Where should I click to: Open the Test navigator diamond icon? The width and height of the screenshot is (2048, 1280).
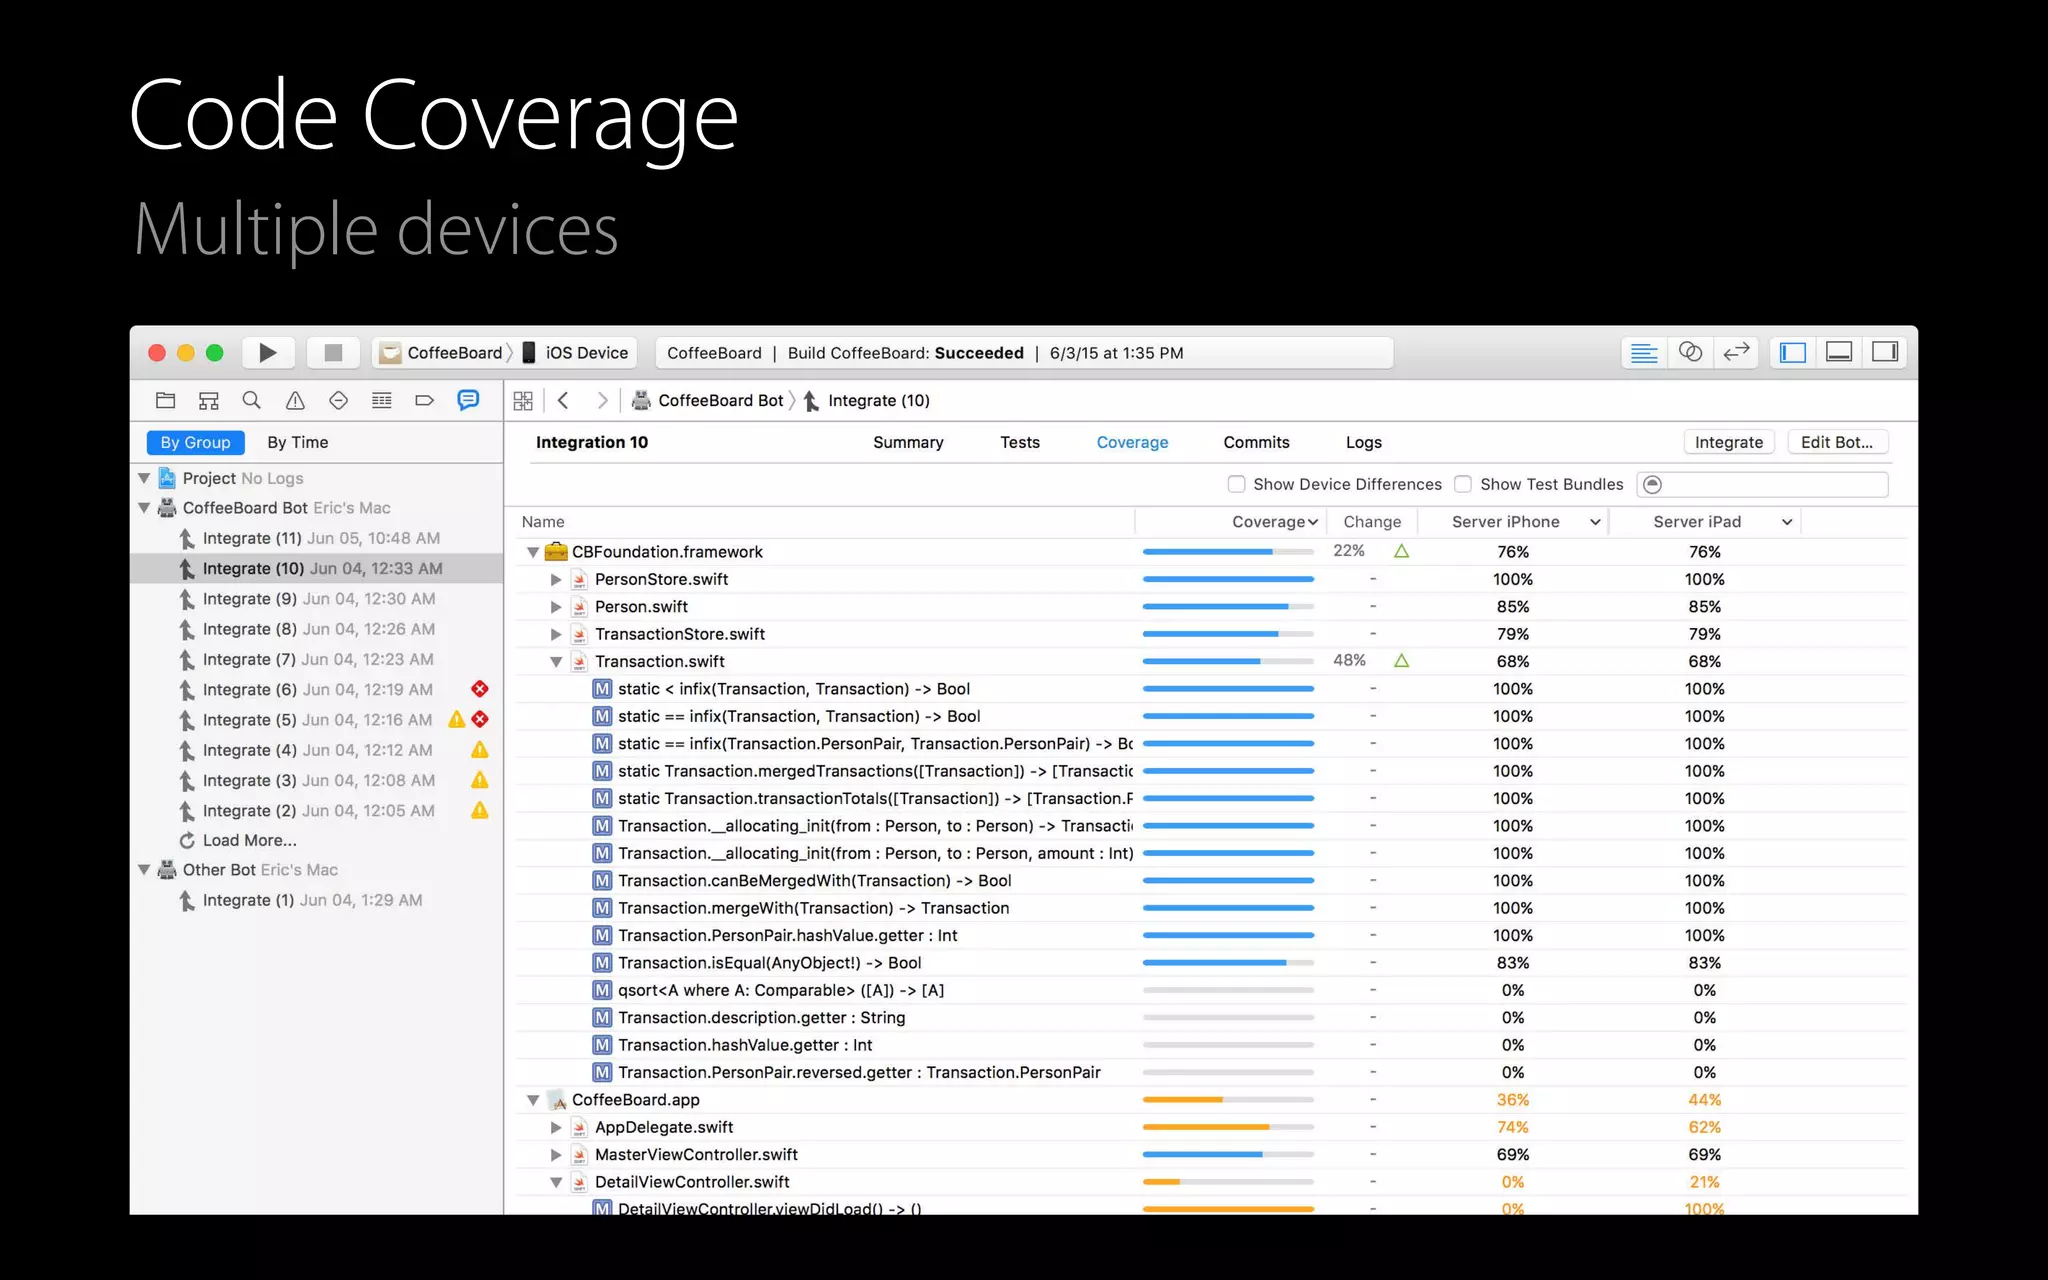338,400
